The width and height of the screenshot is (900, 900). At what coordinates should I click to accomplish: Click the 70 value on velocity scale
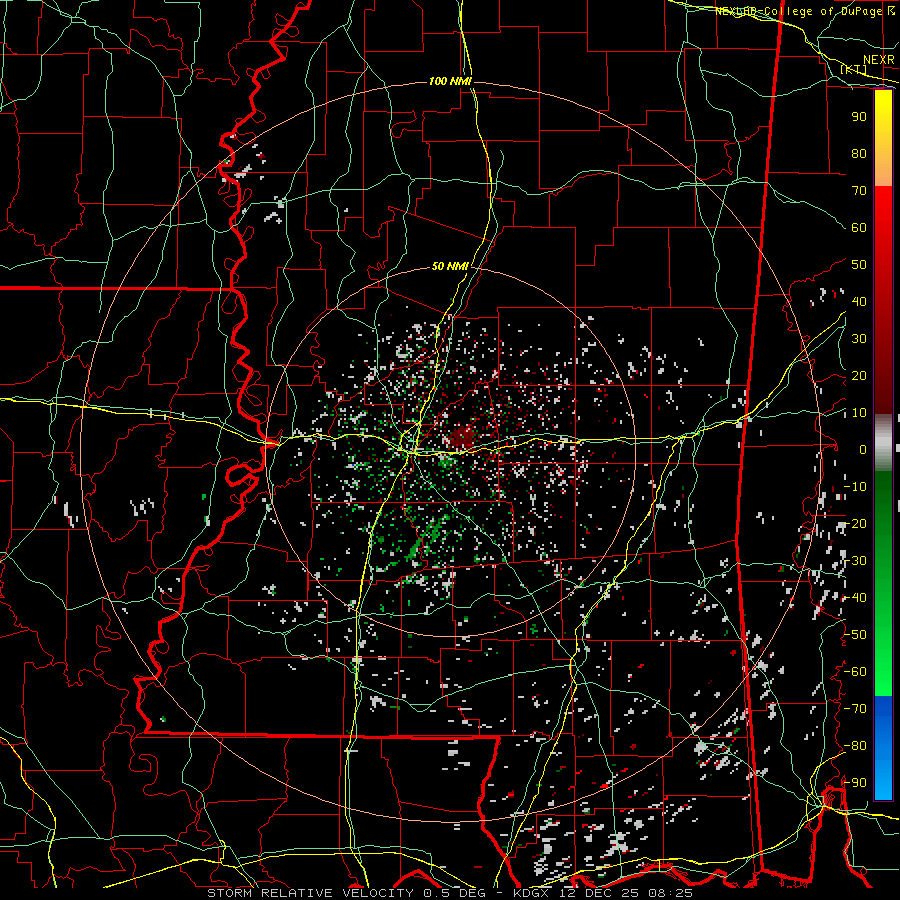(x=859, y=191)
